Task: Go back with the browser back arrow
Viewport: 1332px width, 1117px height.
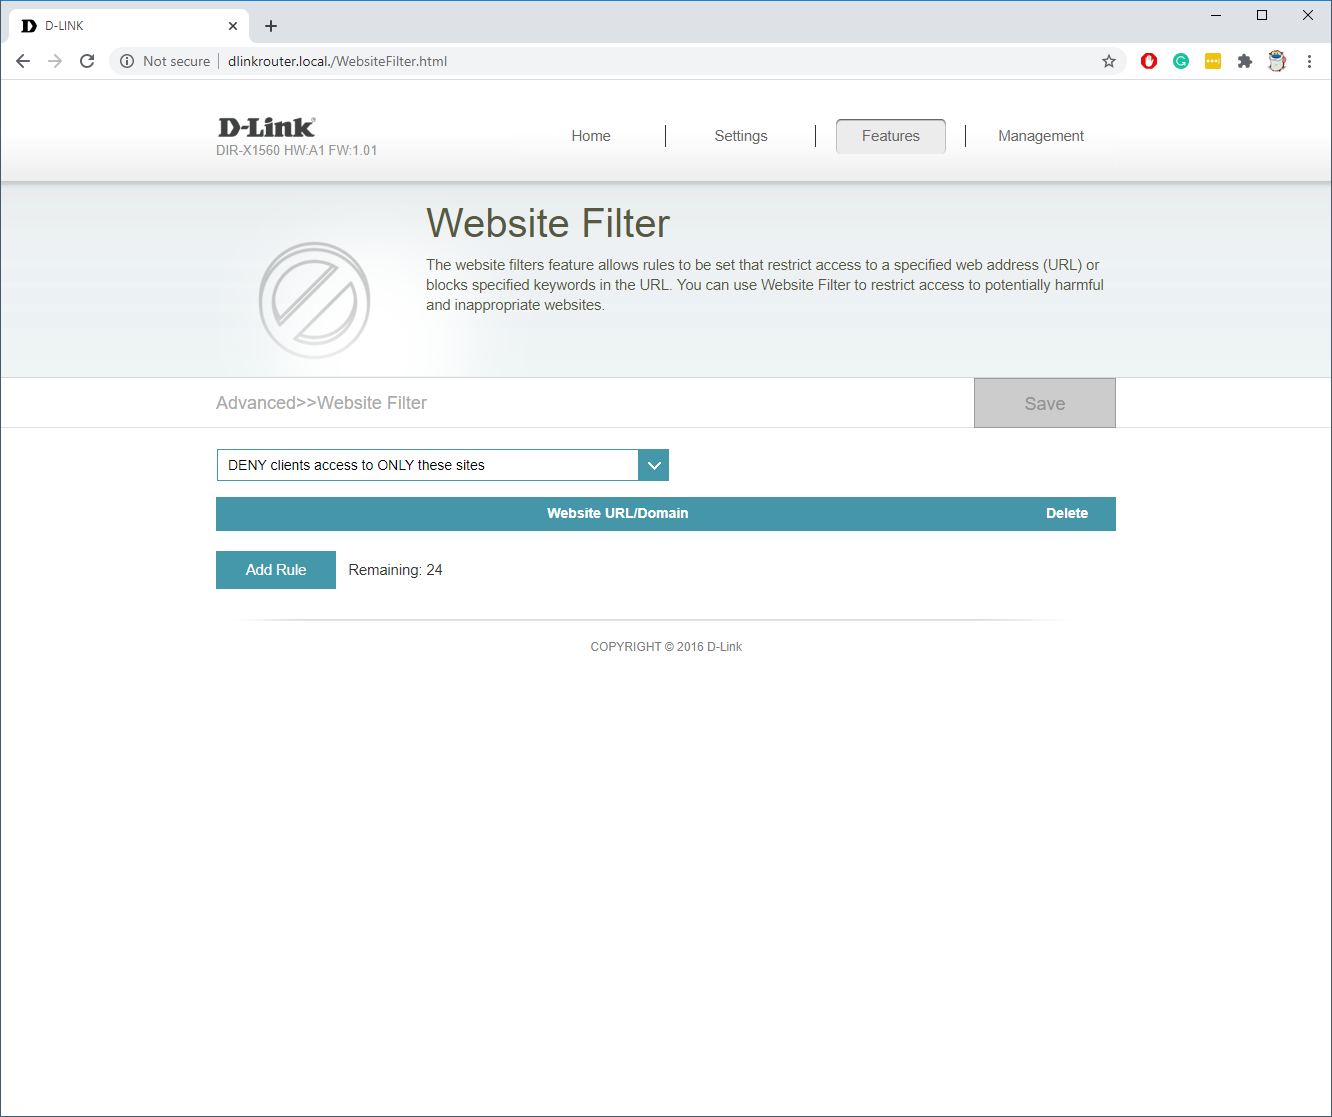Action: click(23, 61)
